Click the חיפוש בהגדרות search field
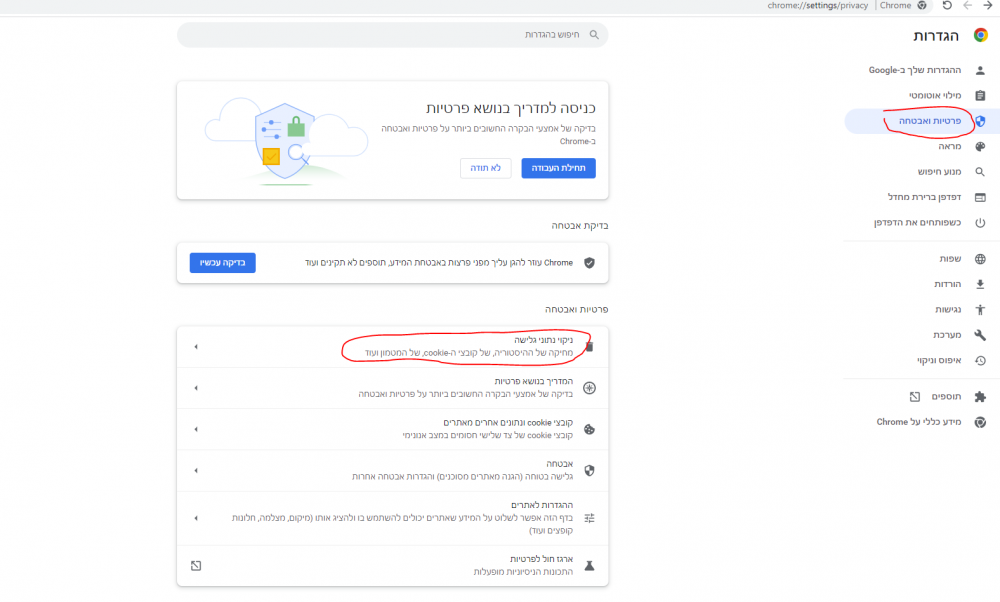 pos(392,35)
